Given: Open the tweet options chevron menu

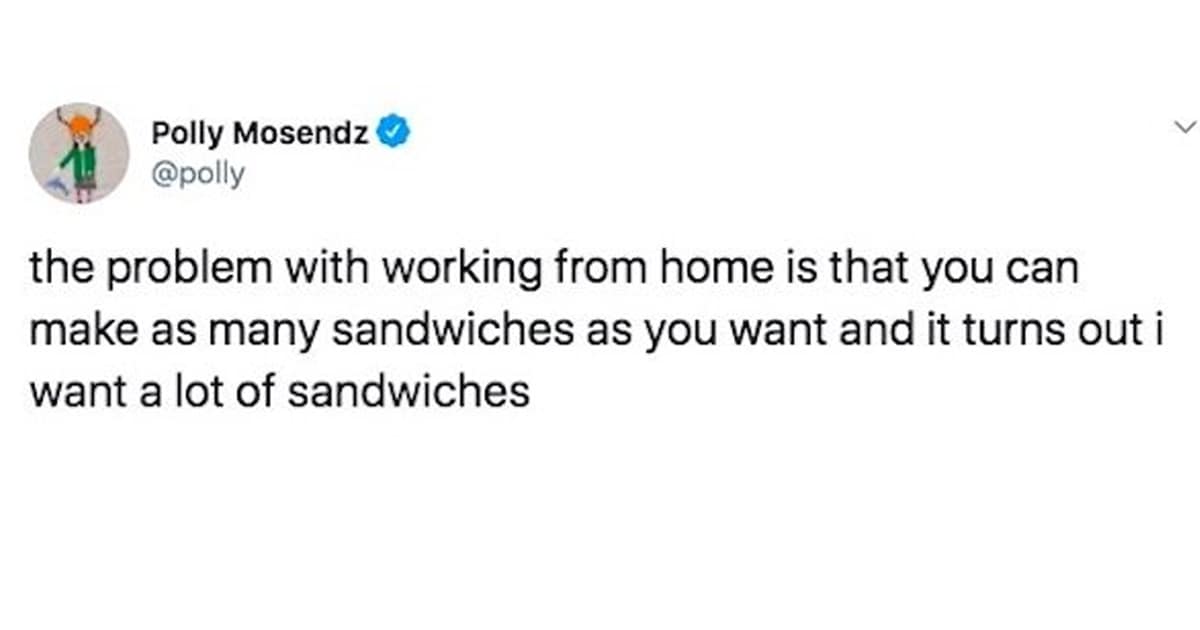Looking at the screenshot, I should pyautogui.click(x=1184, y=127).
